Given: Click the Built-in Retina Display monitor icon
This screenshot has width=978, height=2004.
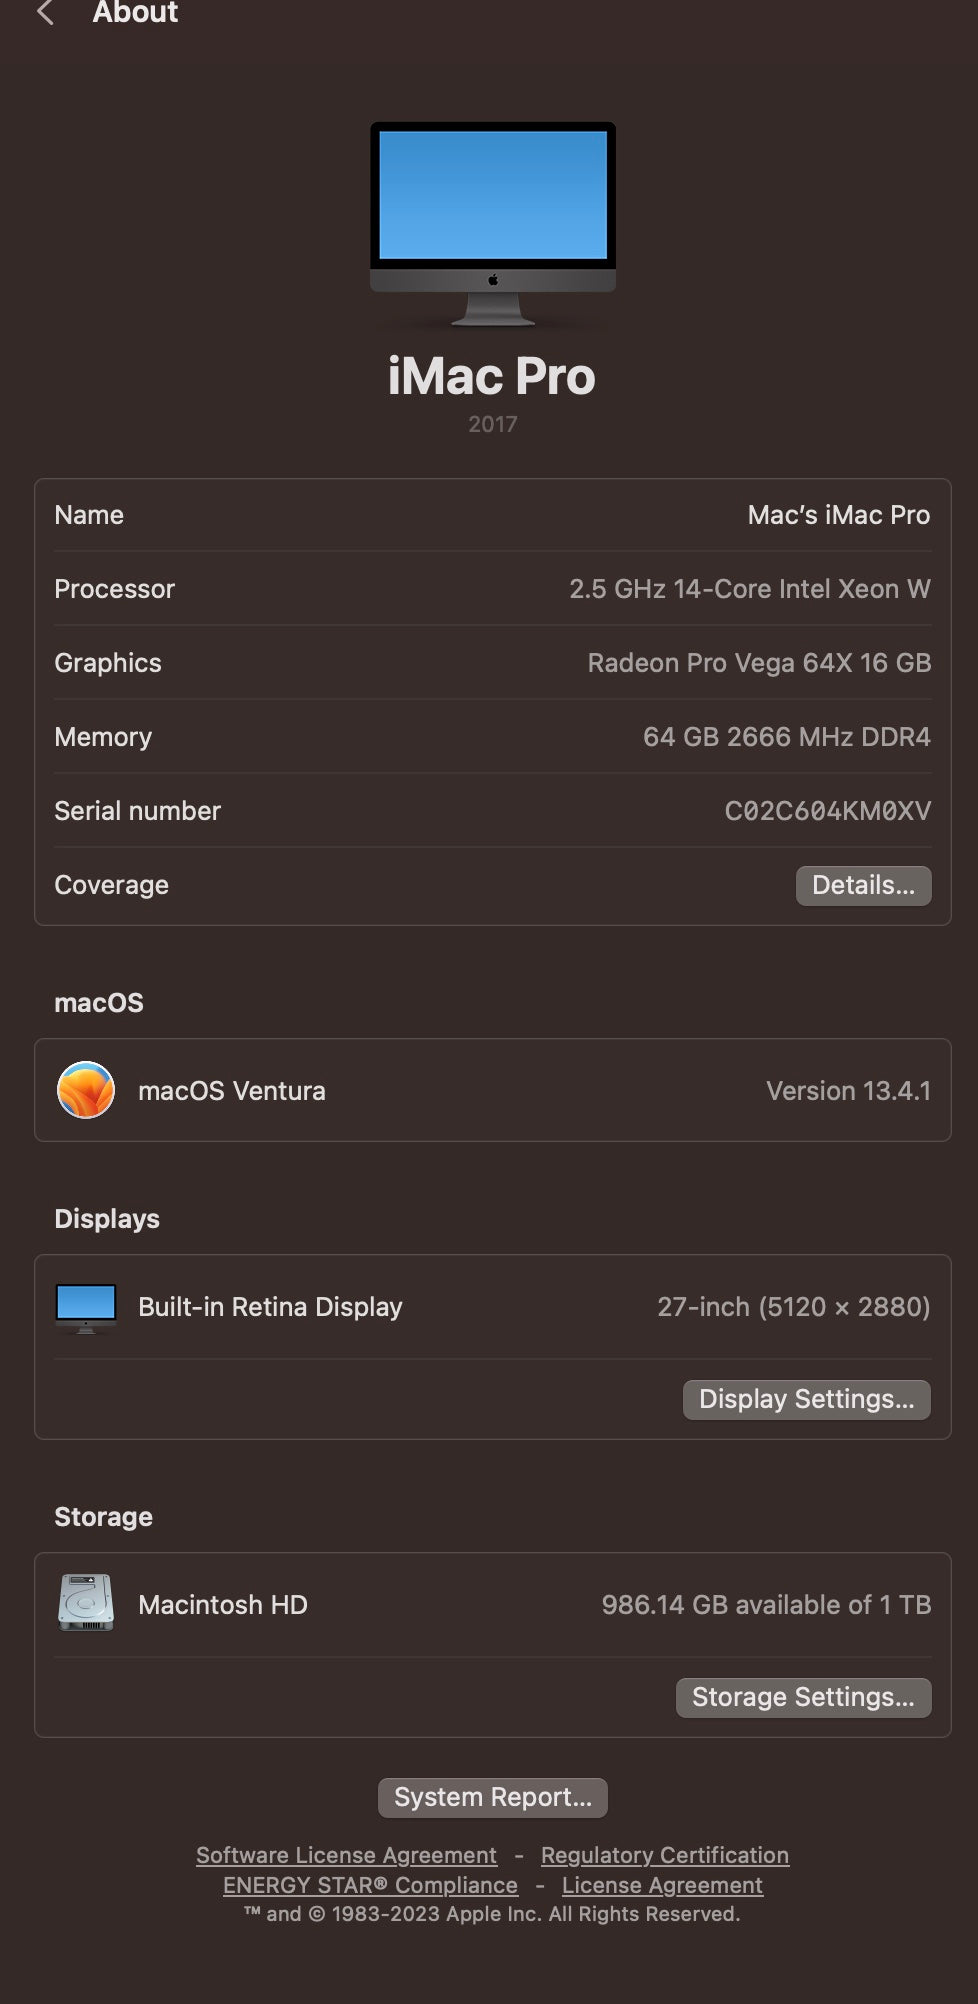Looking at the screenshot, I should [86, 1307].
